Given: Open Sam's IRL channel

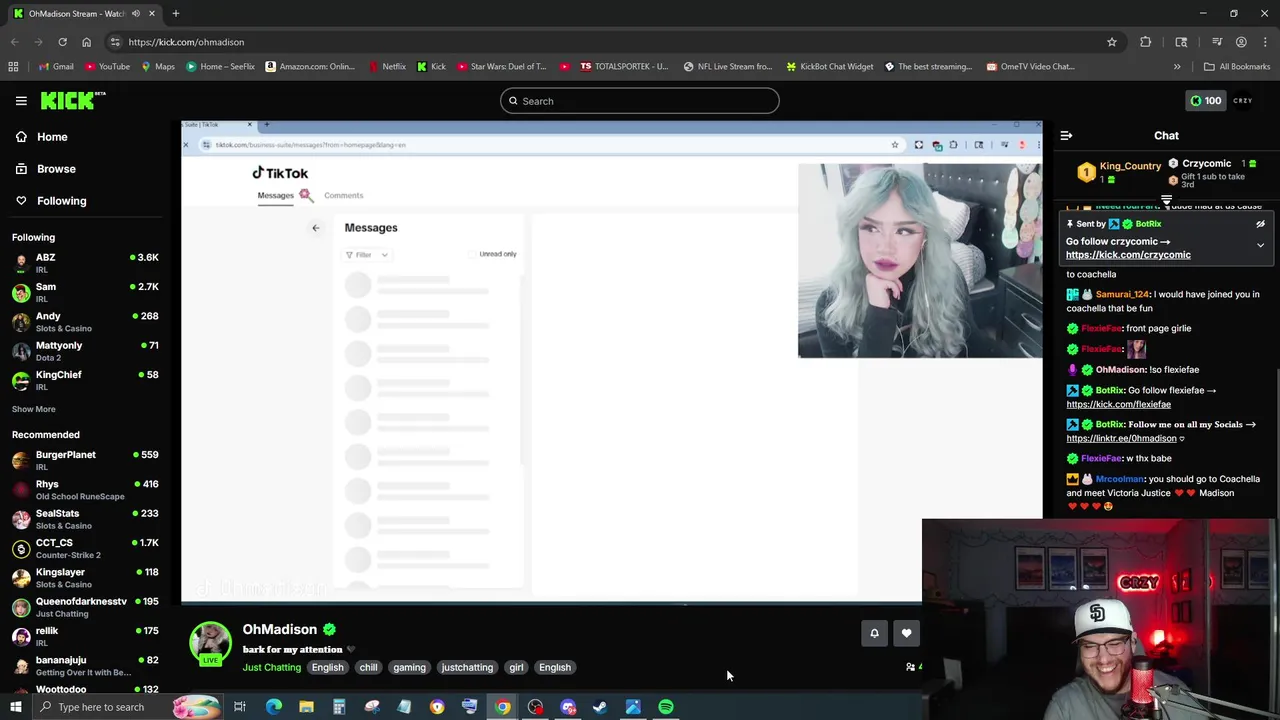Looking at the screenshot, I should coord(85,293).
